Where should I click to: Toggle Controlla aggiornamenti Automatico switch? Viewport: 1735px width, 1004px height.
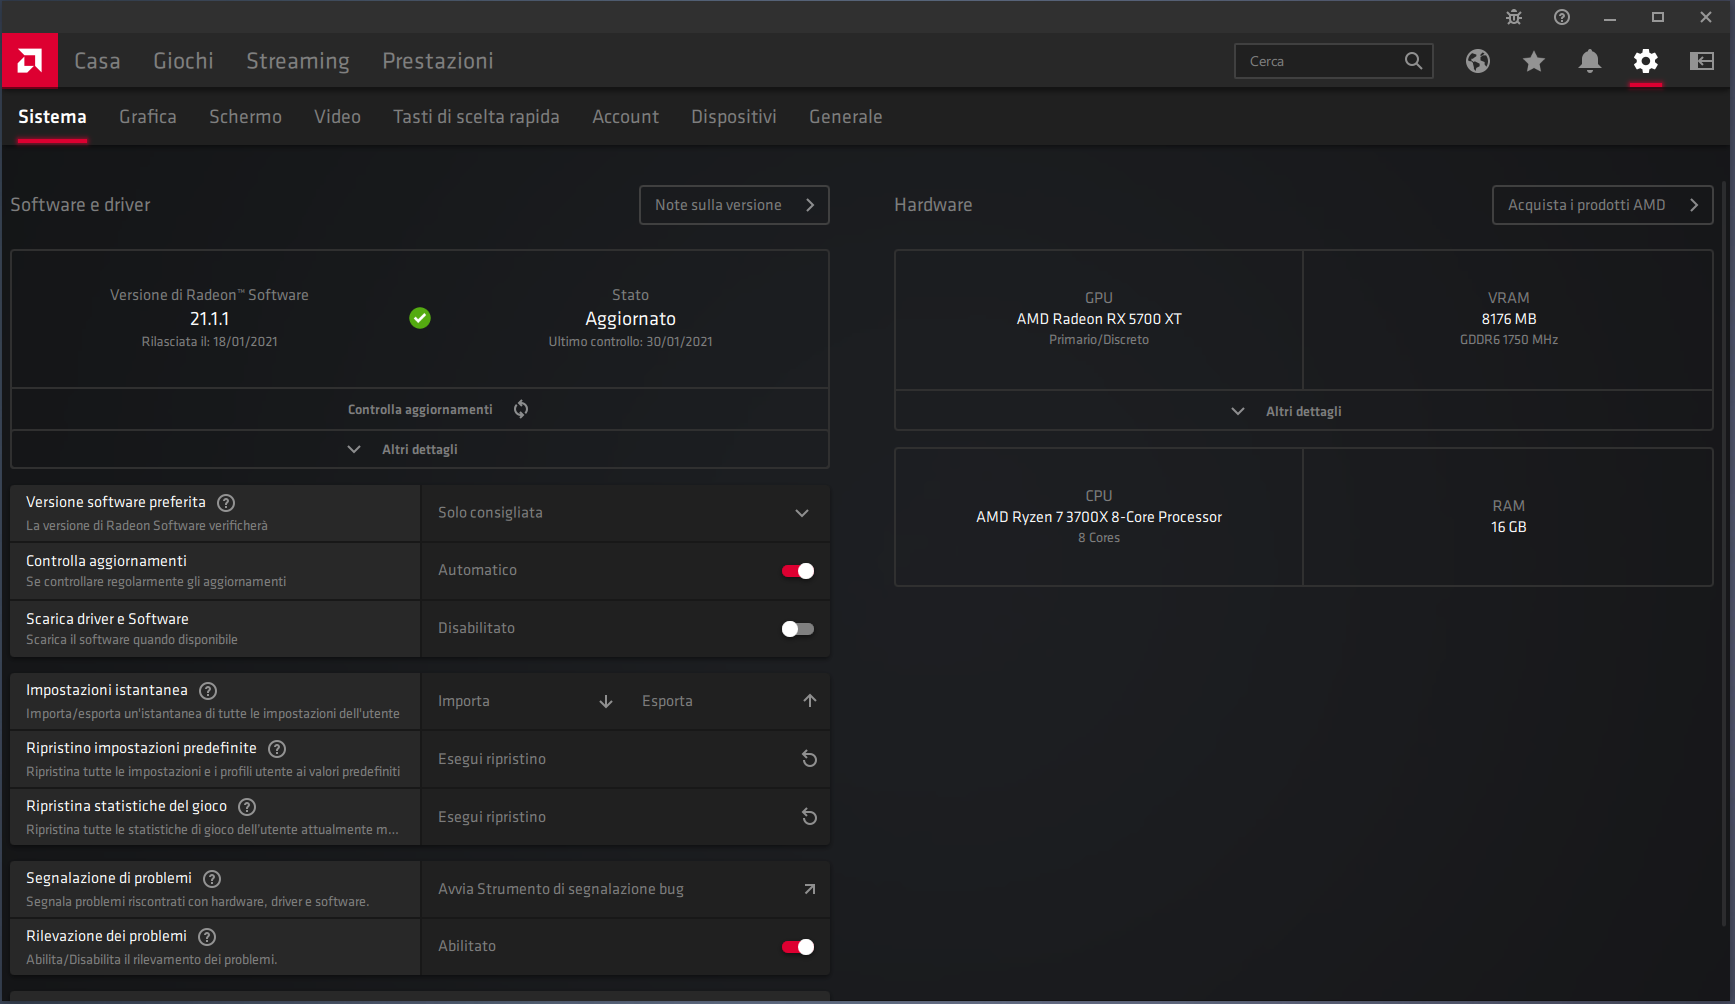coord(798,571)
